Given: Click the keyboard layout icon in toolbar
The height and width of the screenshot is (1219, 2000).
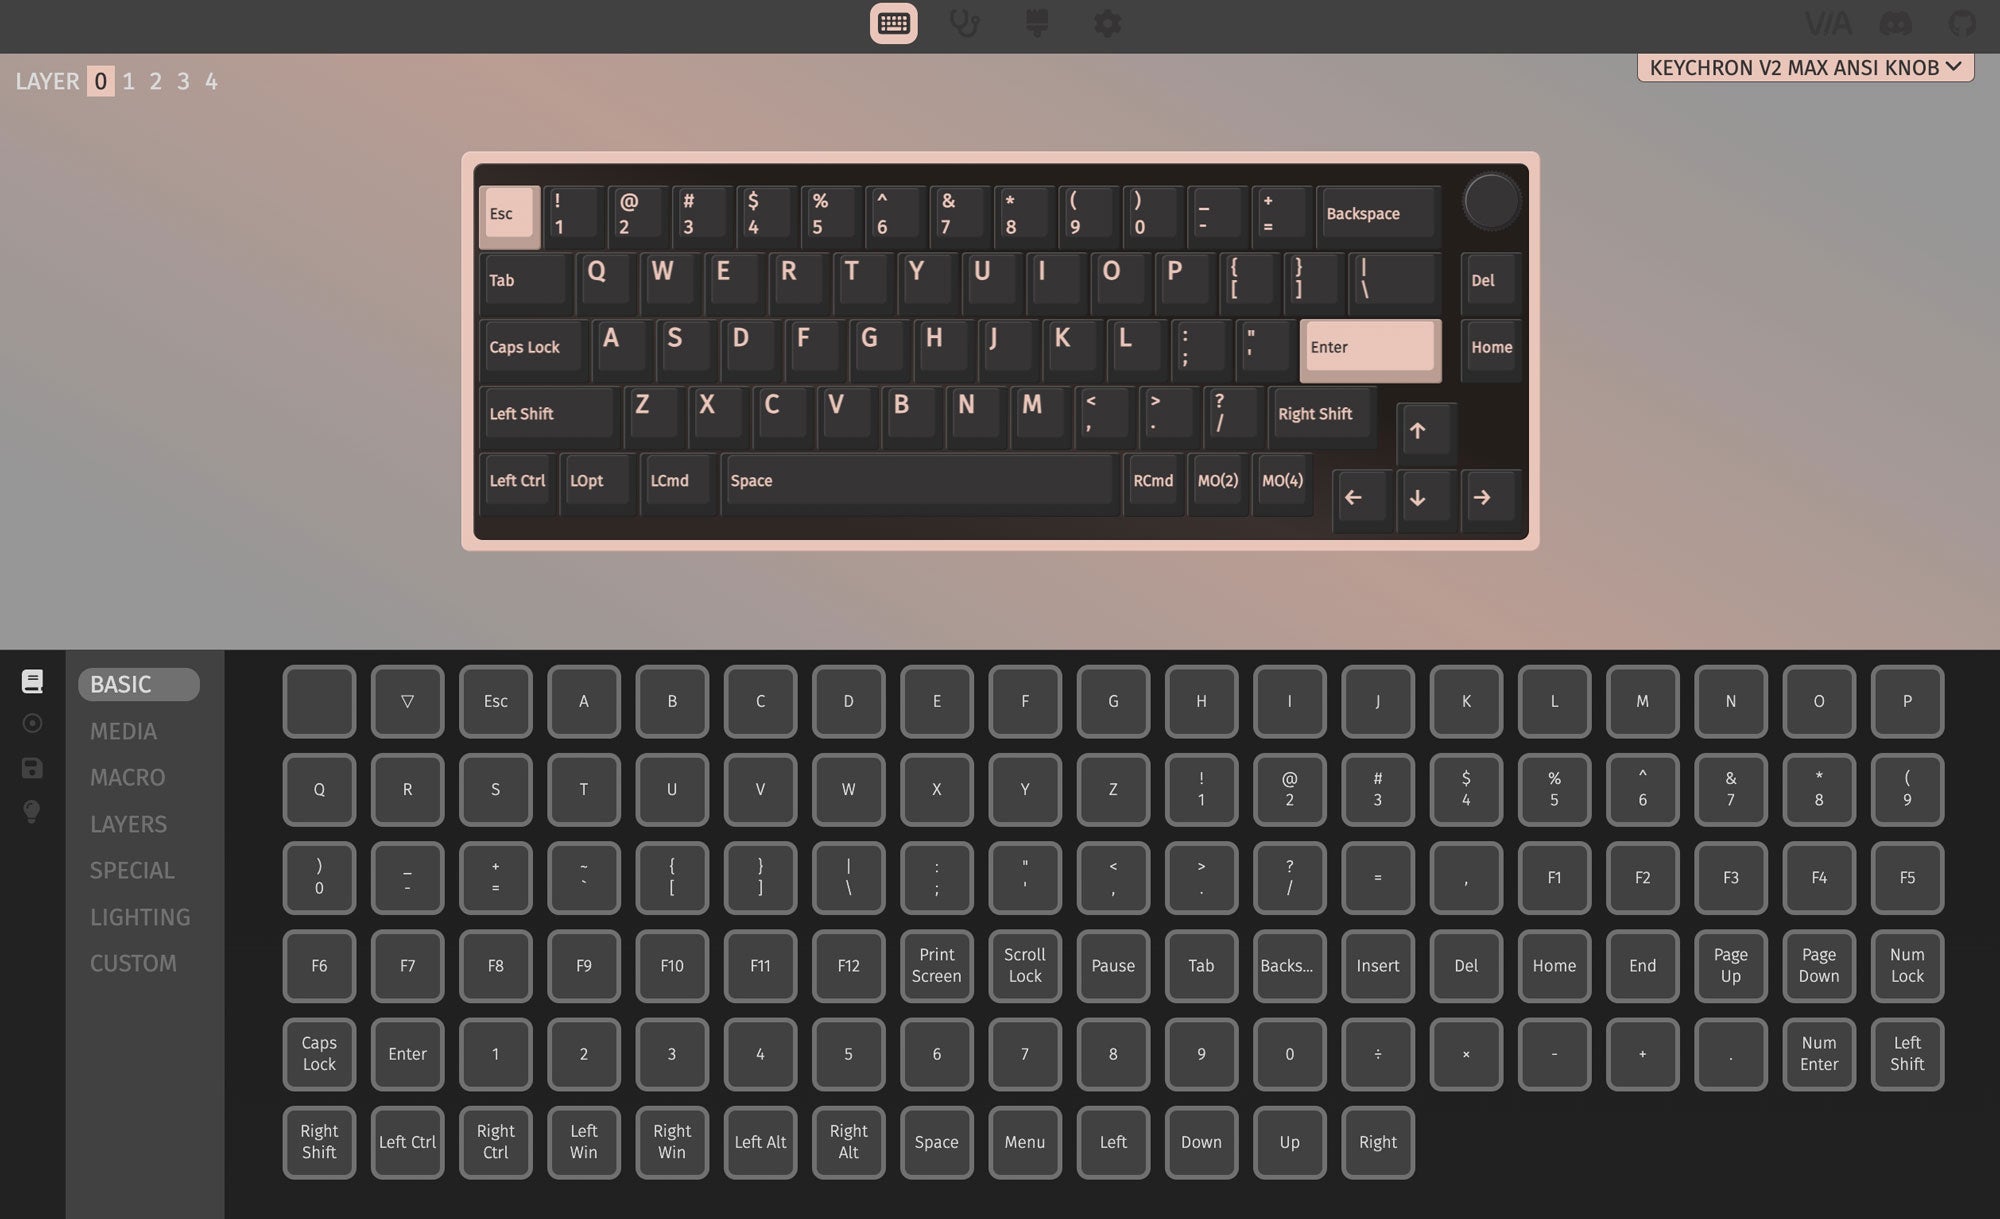Looking at the screenshot, I should [891, 21].
